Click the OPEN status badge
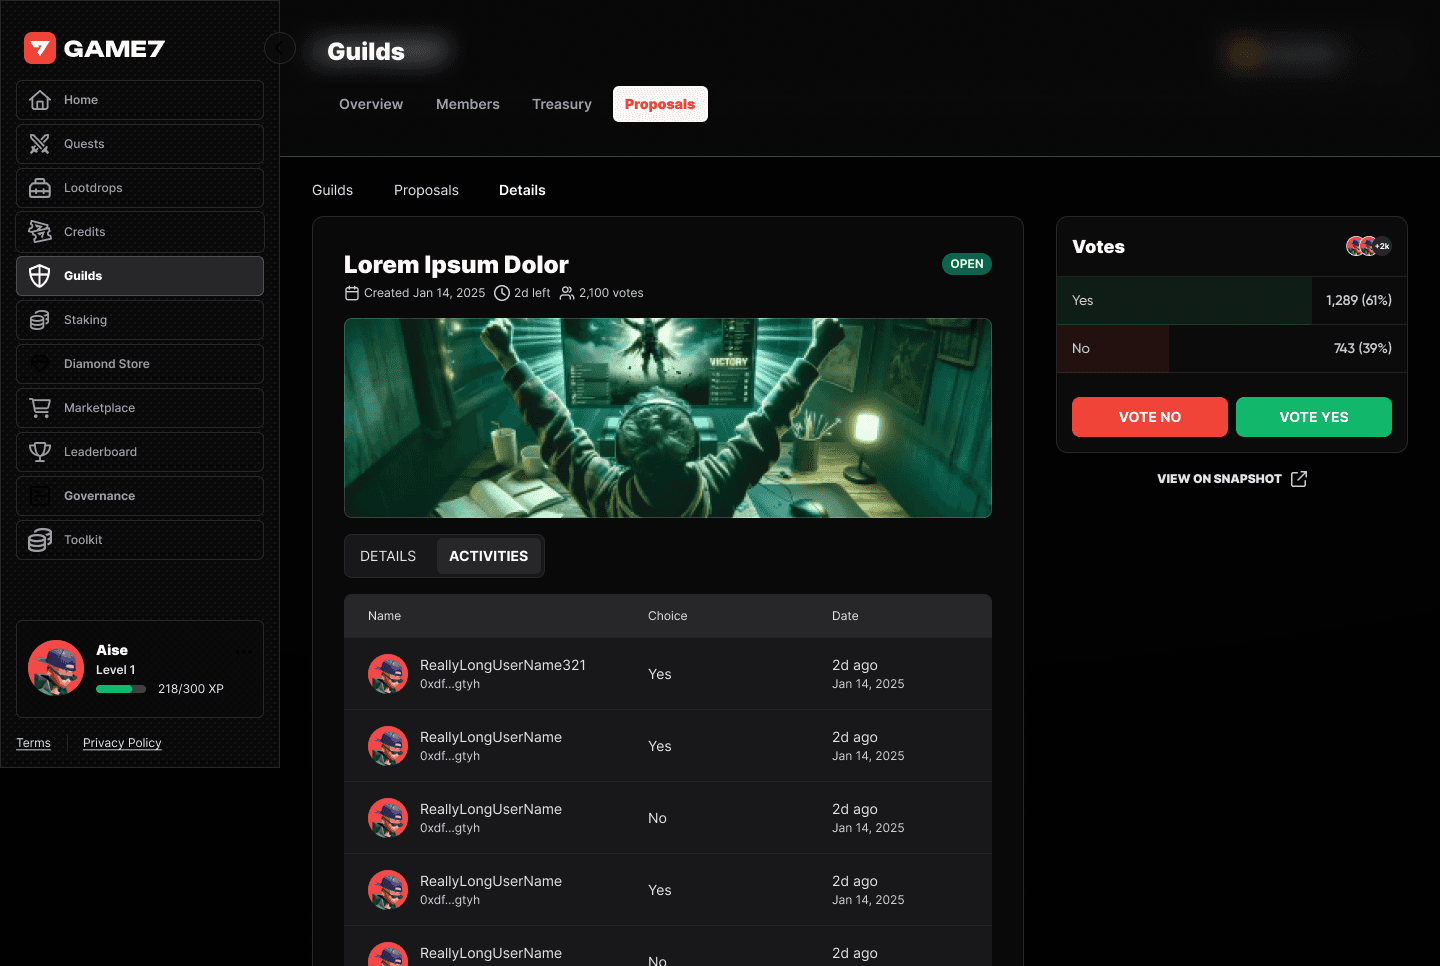Viewport: 1440px width, 966px height. [967, 264]
